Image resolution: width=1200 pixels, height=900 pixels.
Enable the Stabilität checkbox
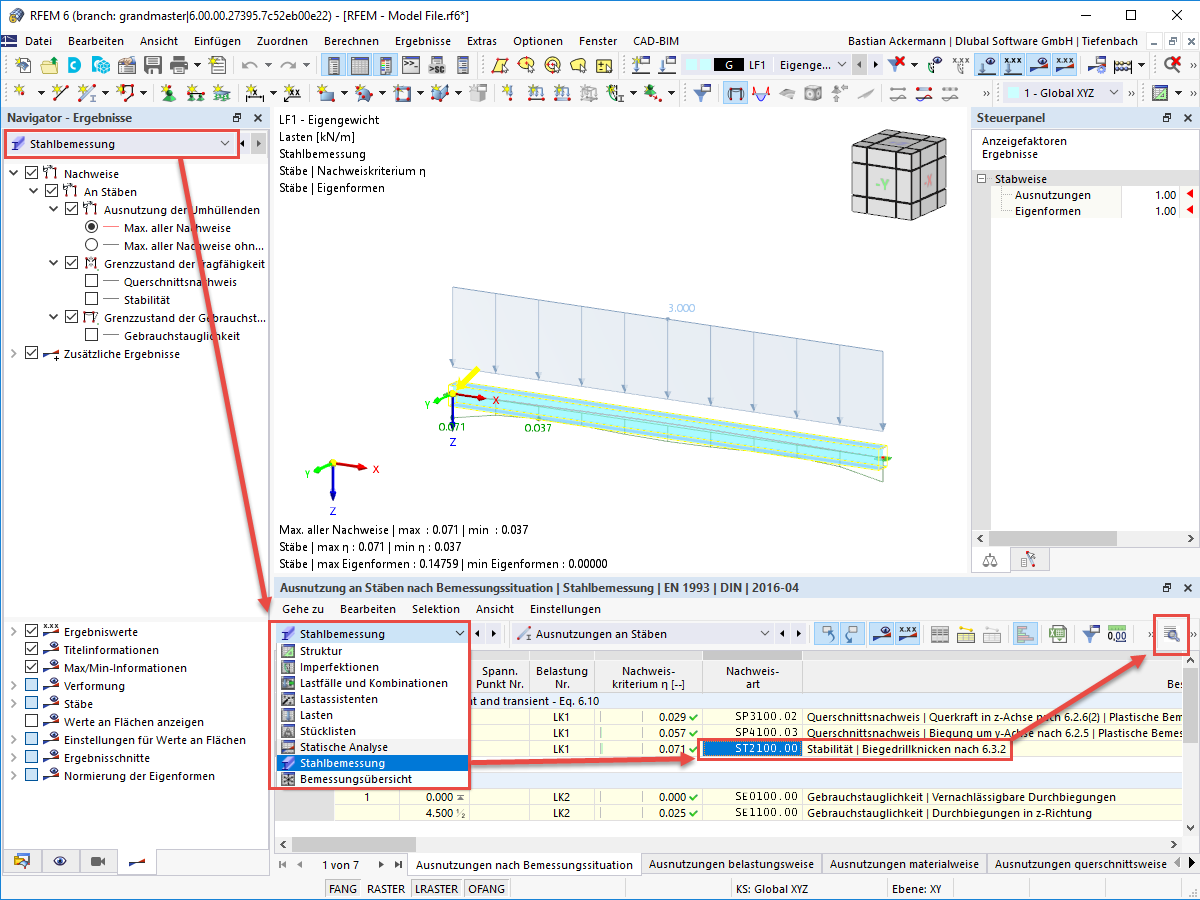point(92,300)
